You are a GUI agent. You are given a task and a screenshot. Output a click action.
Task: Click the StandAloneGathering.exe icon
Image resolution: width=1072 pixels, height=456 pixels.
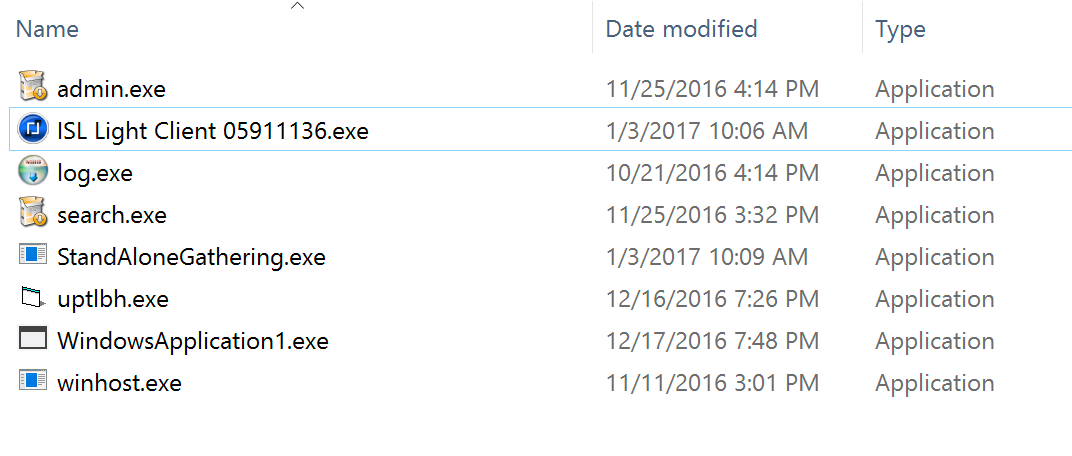[33, 256]
